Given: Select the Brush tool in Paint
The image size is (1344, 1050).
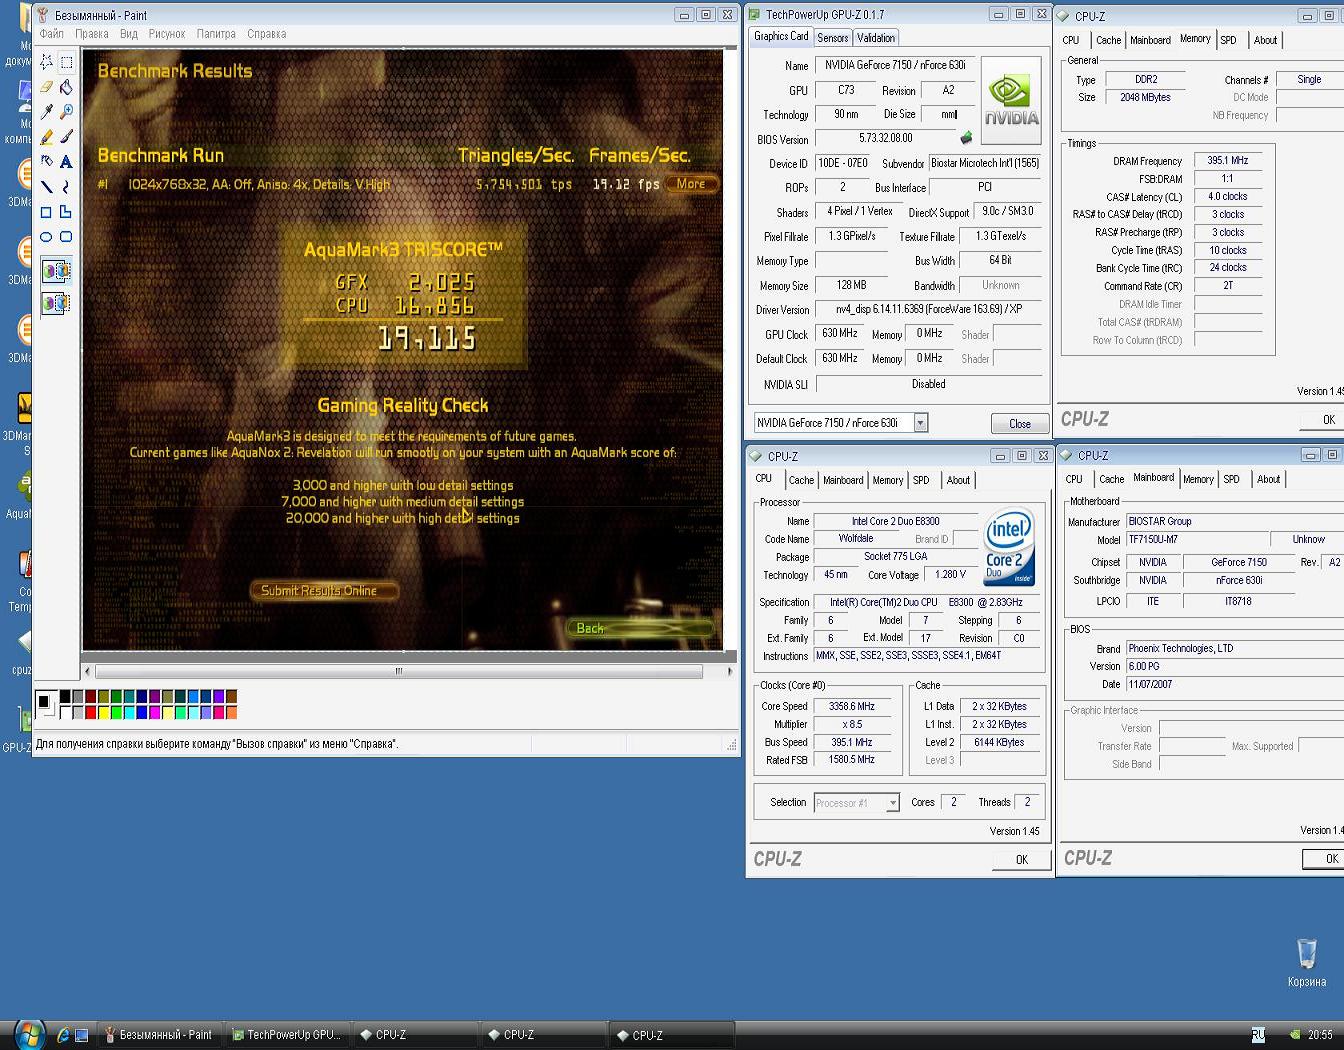Looking at the screenshot, I should 66,137.
